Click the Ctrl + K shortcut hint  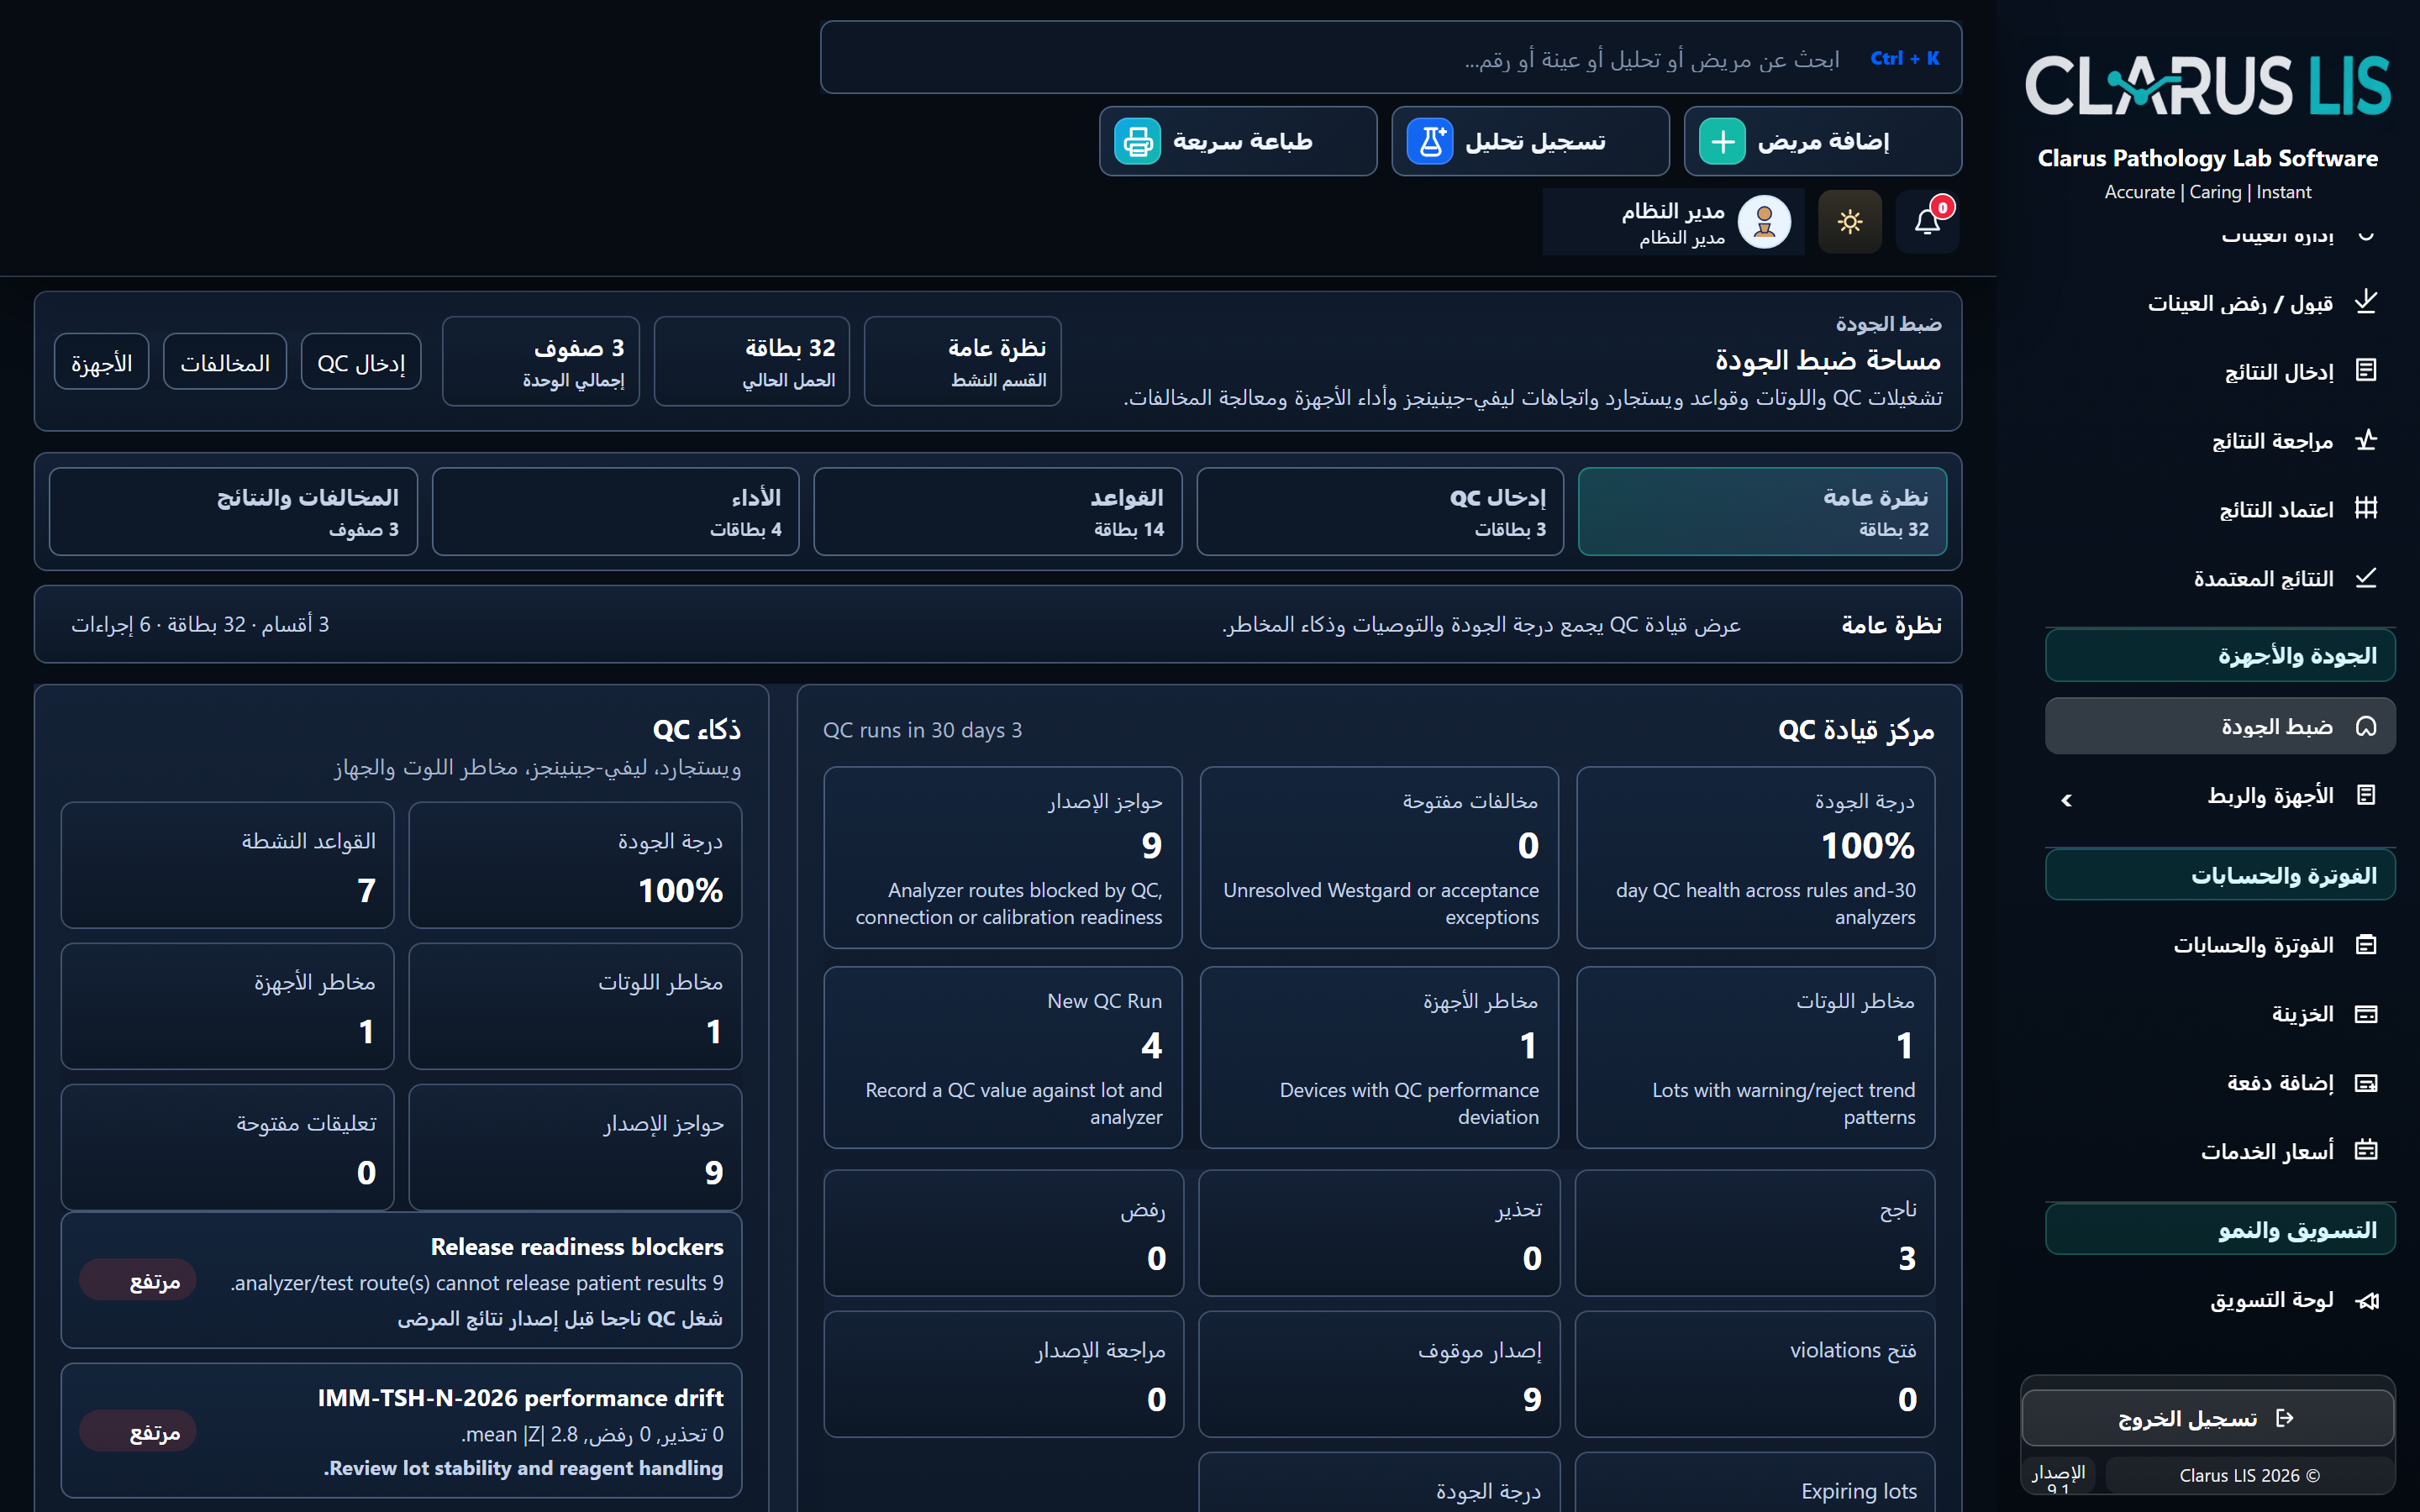(x=1904, y=58)
